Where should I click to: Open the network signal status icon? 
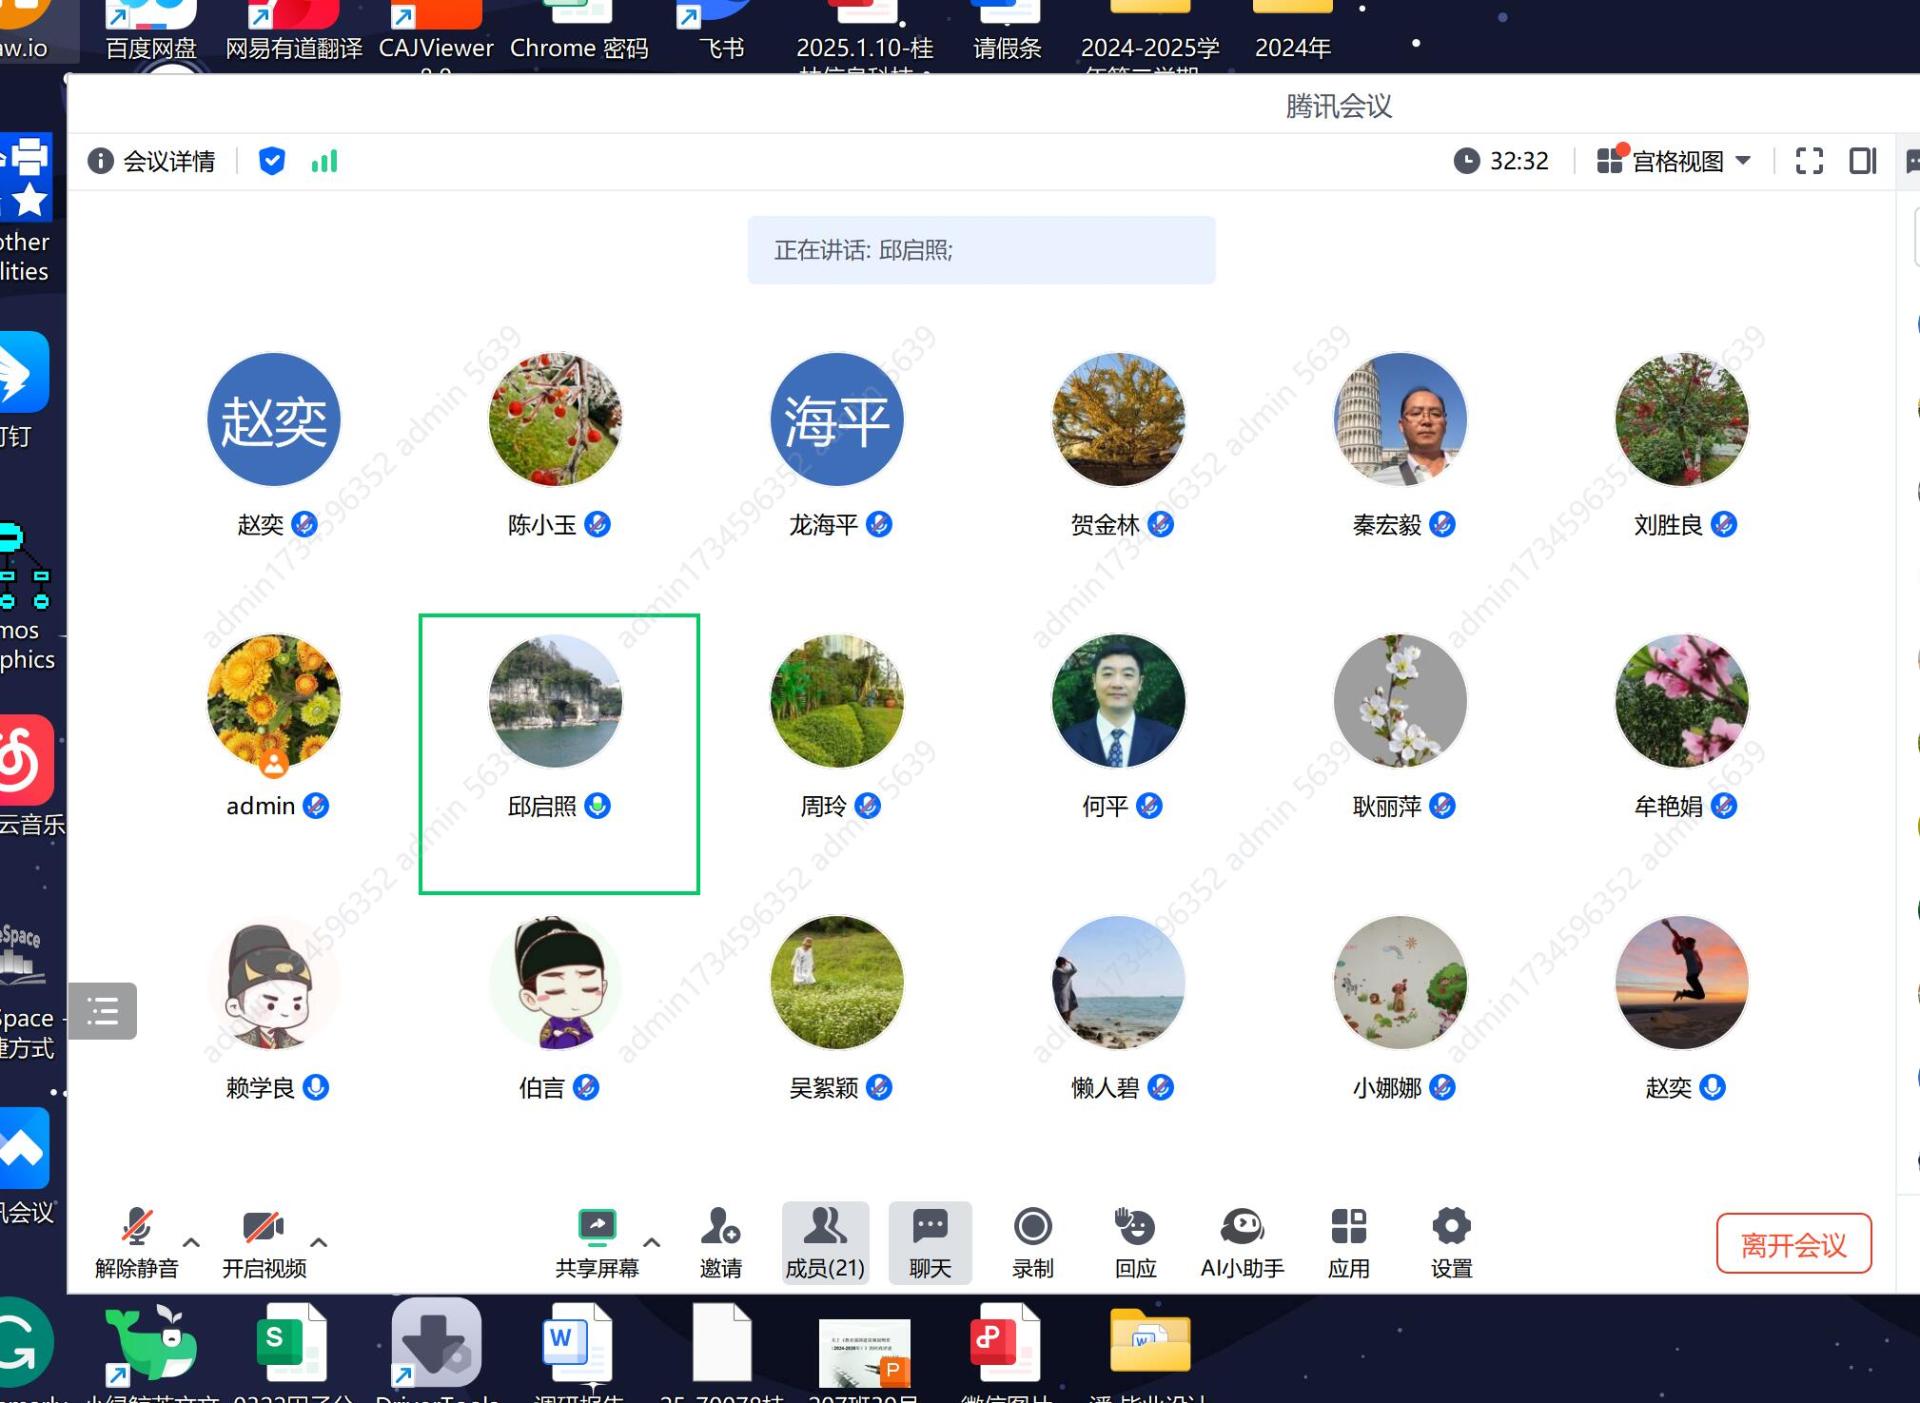tap(324, 161)
